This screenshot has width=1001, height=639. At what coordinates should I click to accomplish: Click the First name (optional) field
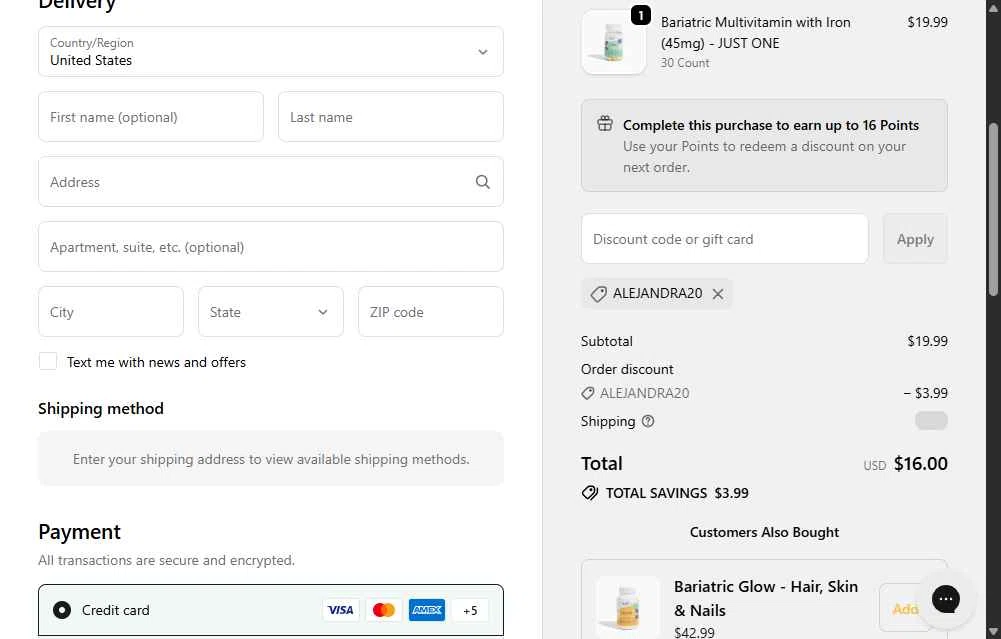[x=151, y=117]
